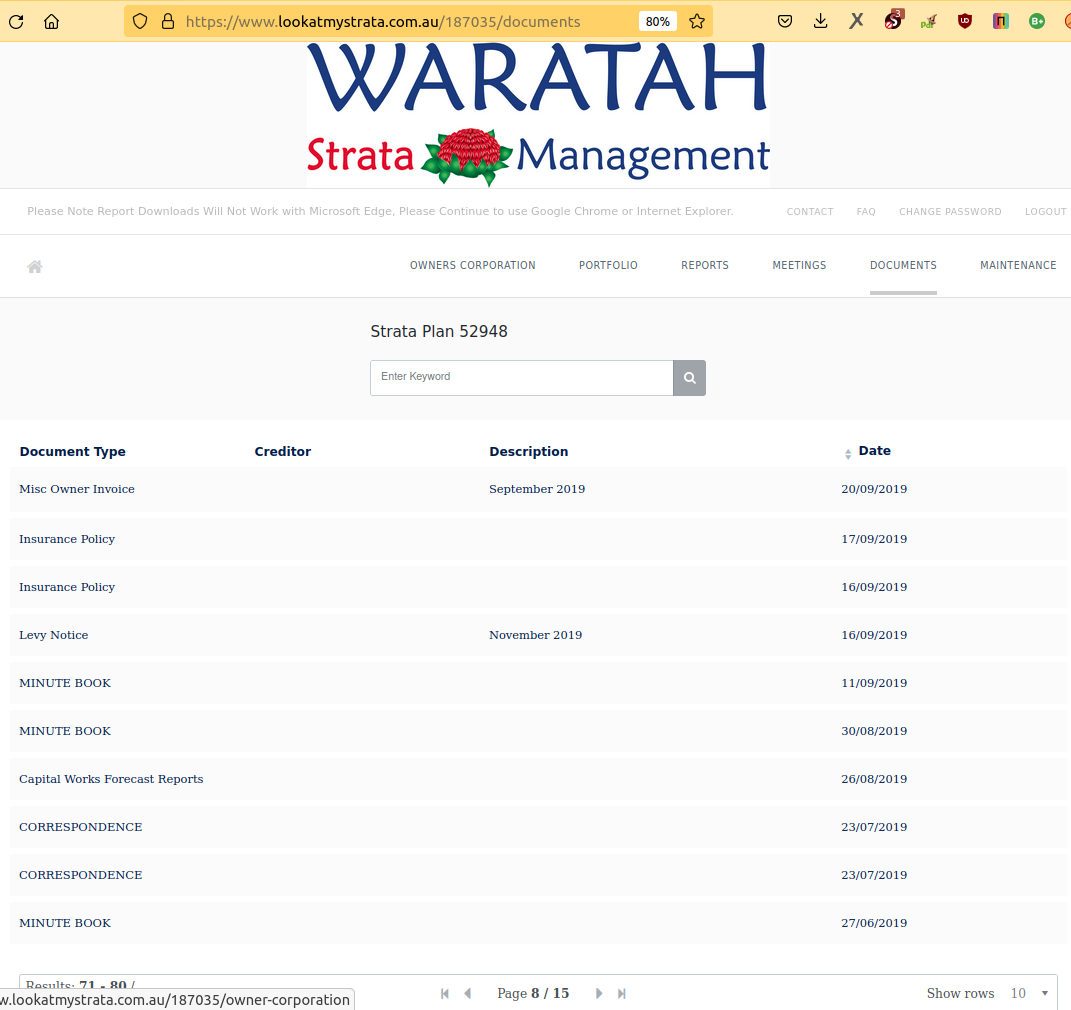The height and width of the screenshot is (1010, 1071).
Task: Open the PDF extension icon
Action: [x=928, y=22]
